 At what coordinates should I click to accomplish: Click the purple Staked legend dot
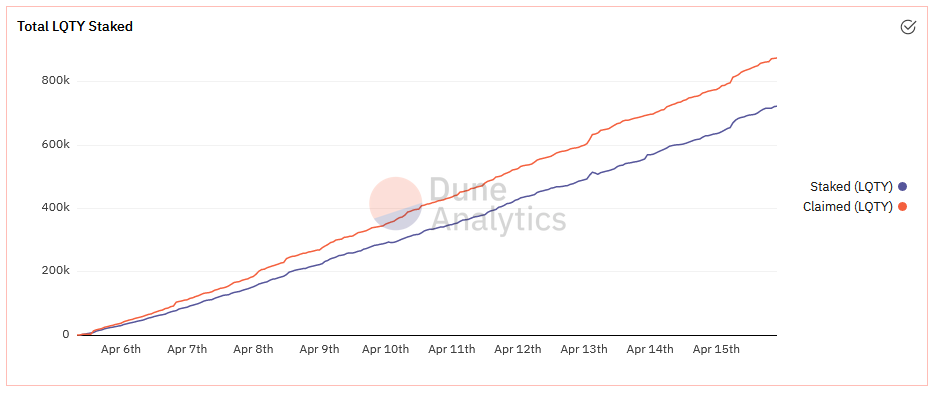point(903,187)
